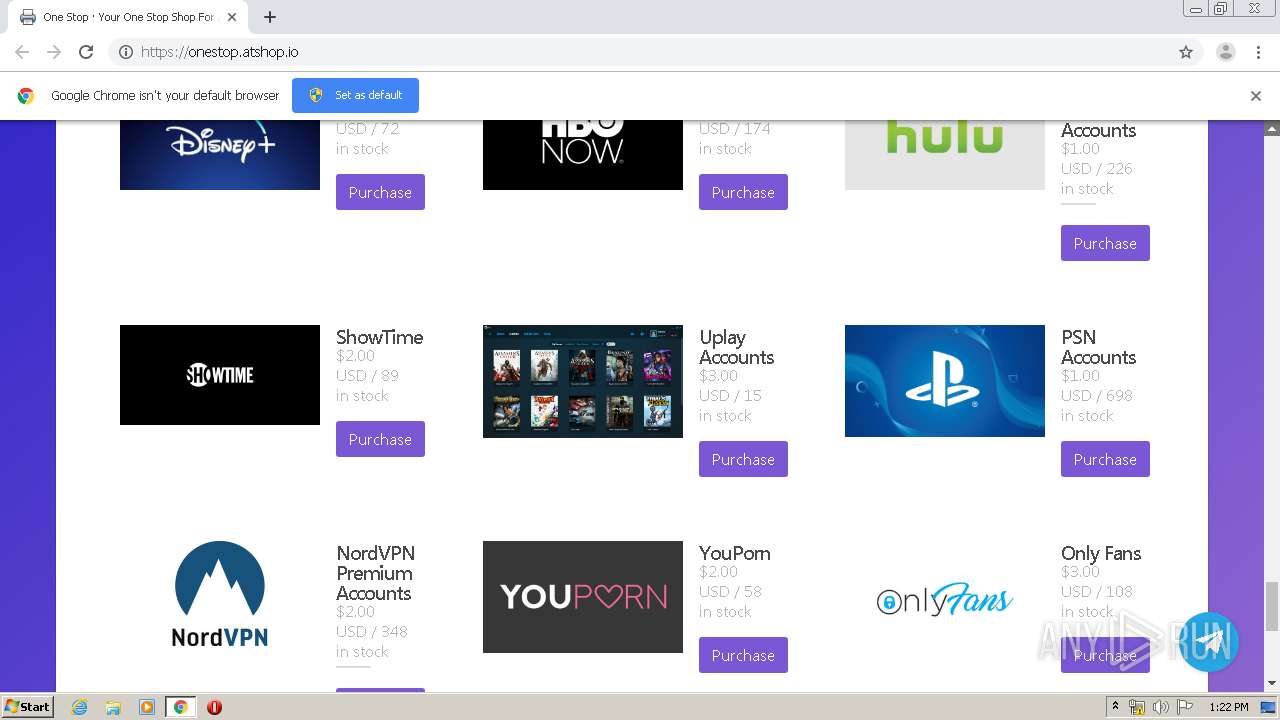Click the scrollbar up arrow
Viewport: 1280px width, 720px height.
[1272, 129]
